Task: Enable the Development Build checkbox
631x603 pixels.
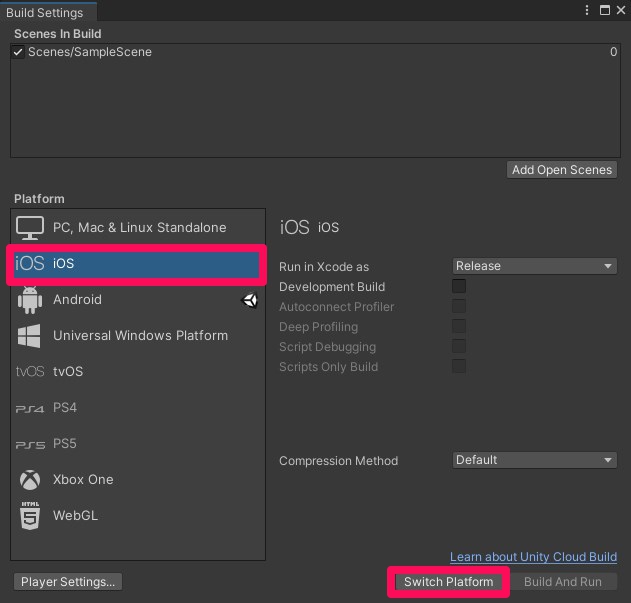Action: pos(459,286)
